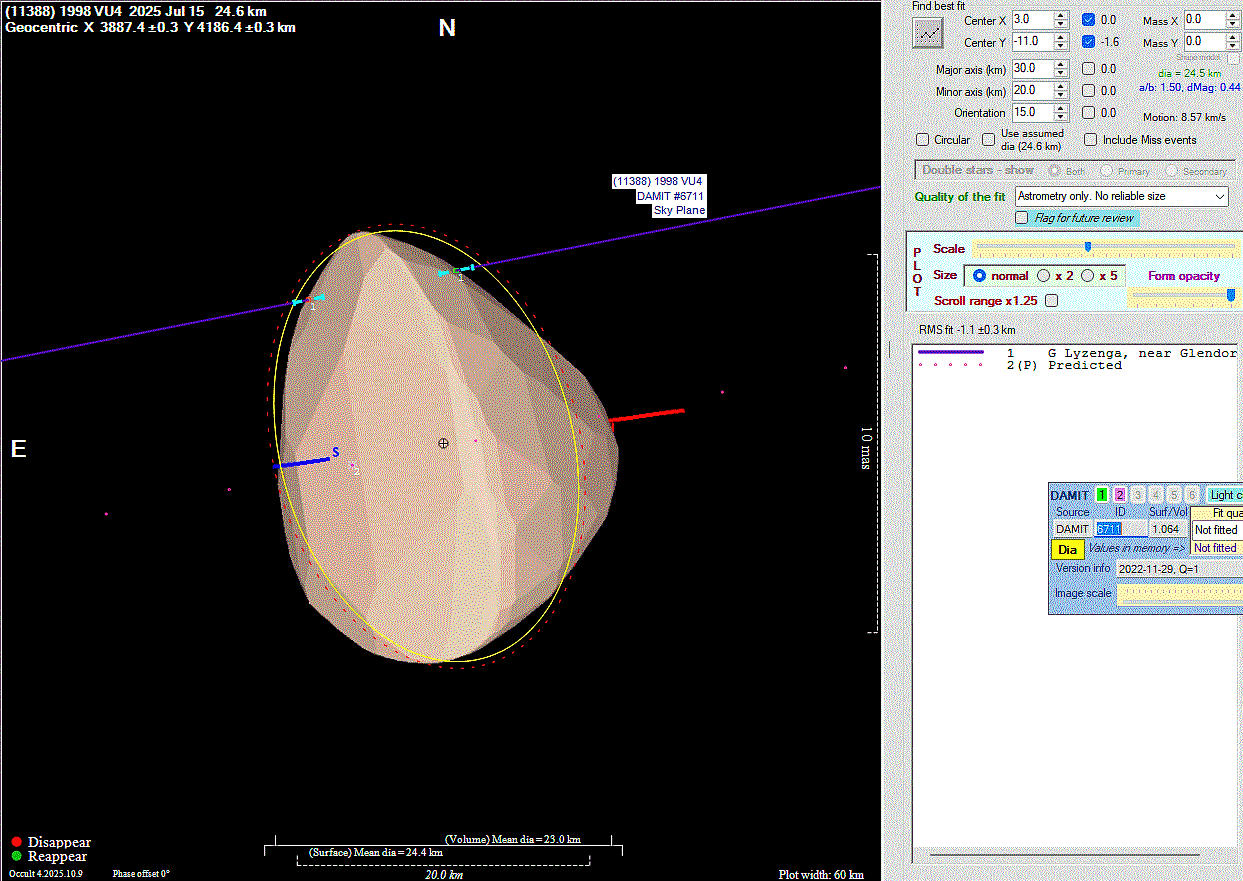Select the x 2 plot size option
Image resolution: width=1243 pixels, height=881 pixels.
point(1044,276)
